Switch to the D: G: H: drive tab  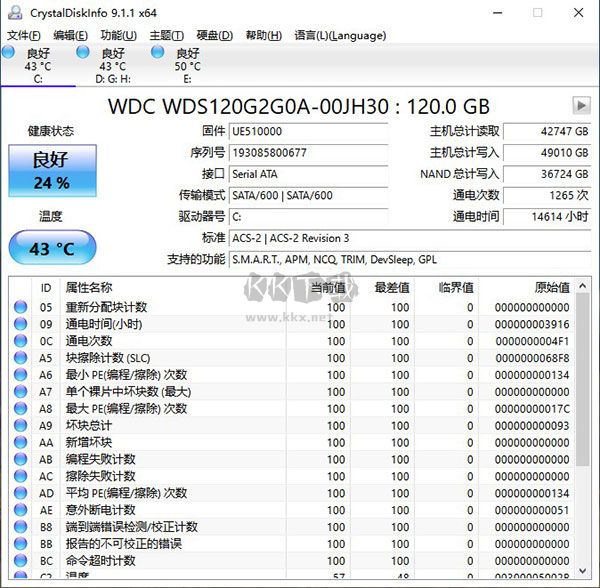[113, 65]
